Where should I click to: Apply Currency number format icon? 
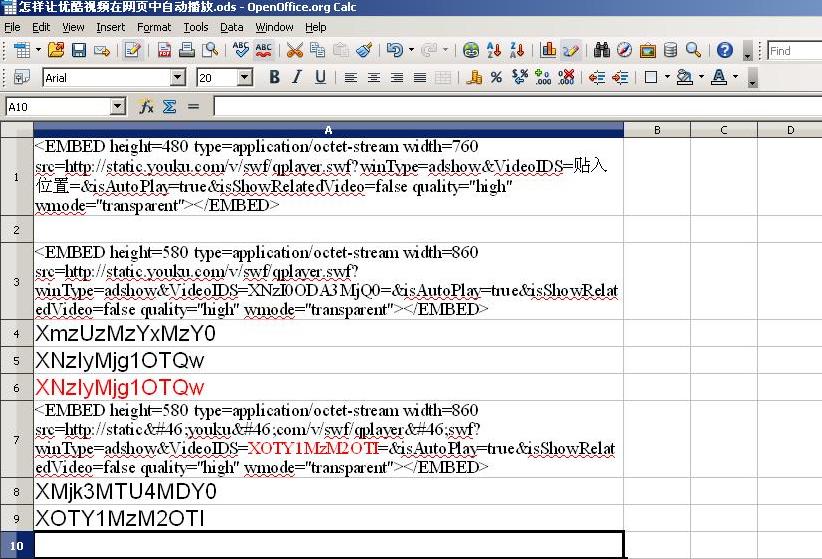pyautogui.click(x=474, y=78)
